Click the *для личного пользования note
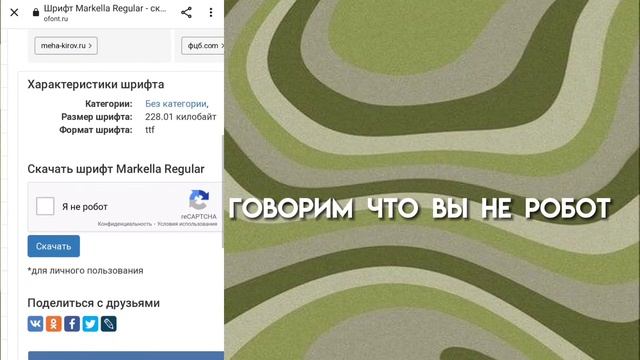Viewport: 640px width, 360px height. (85, 271)
